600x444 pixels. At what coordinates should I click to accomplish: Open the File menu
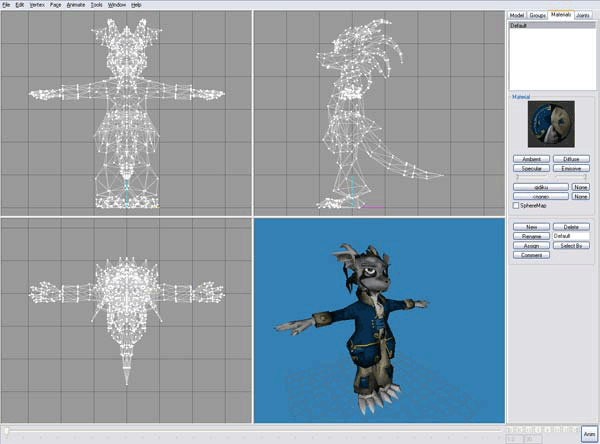click(x=6, y=5)
